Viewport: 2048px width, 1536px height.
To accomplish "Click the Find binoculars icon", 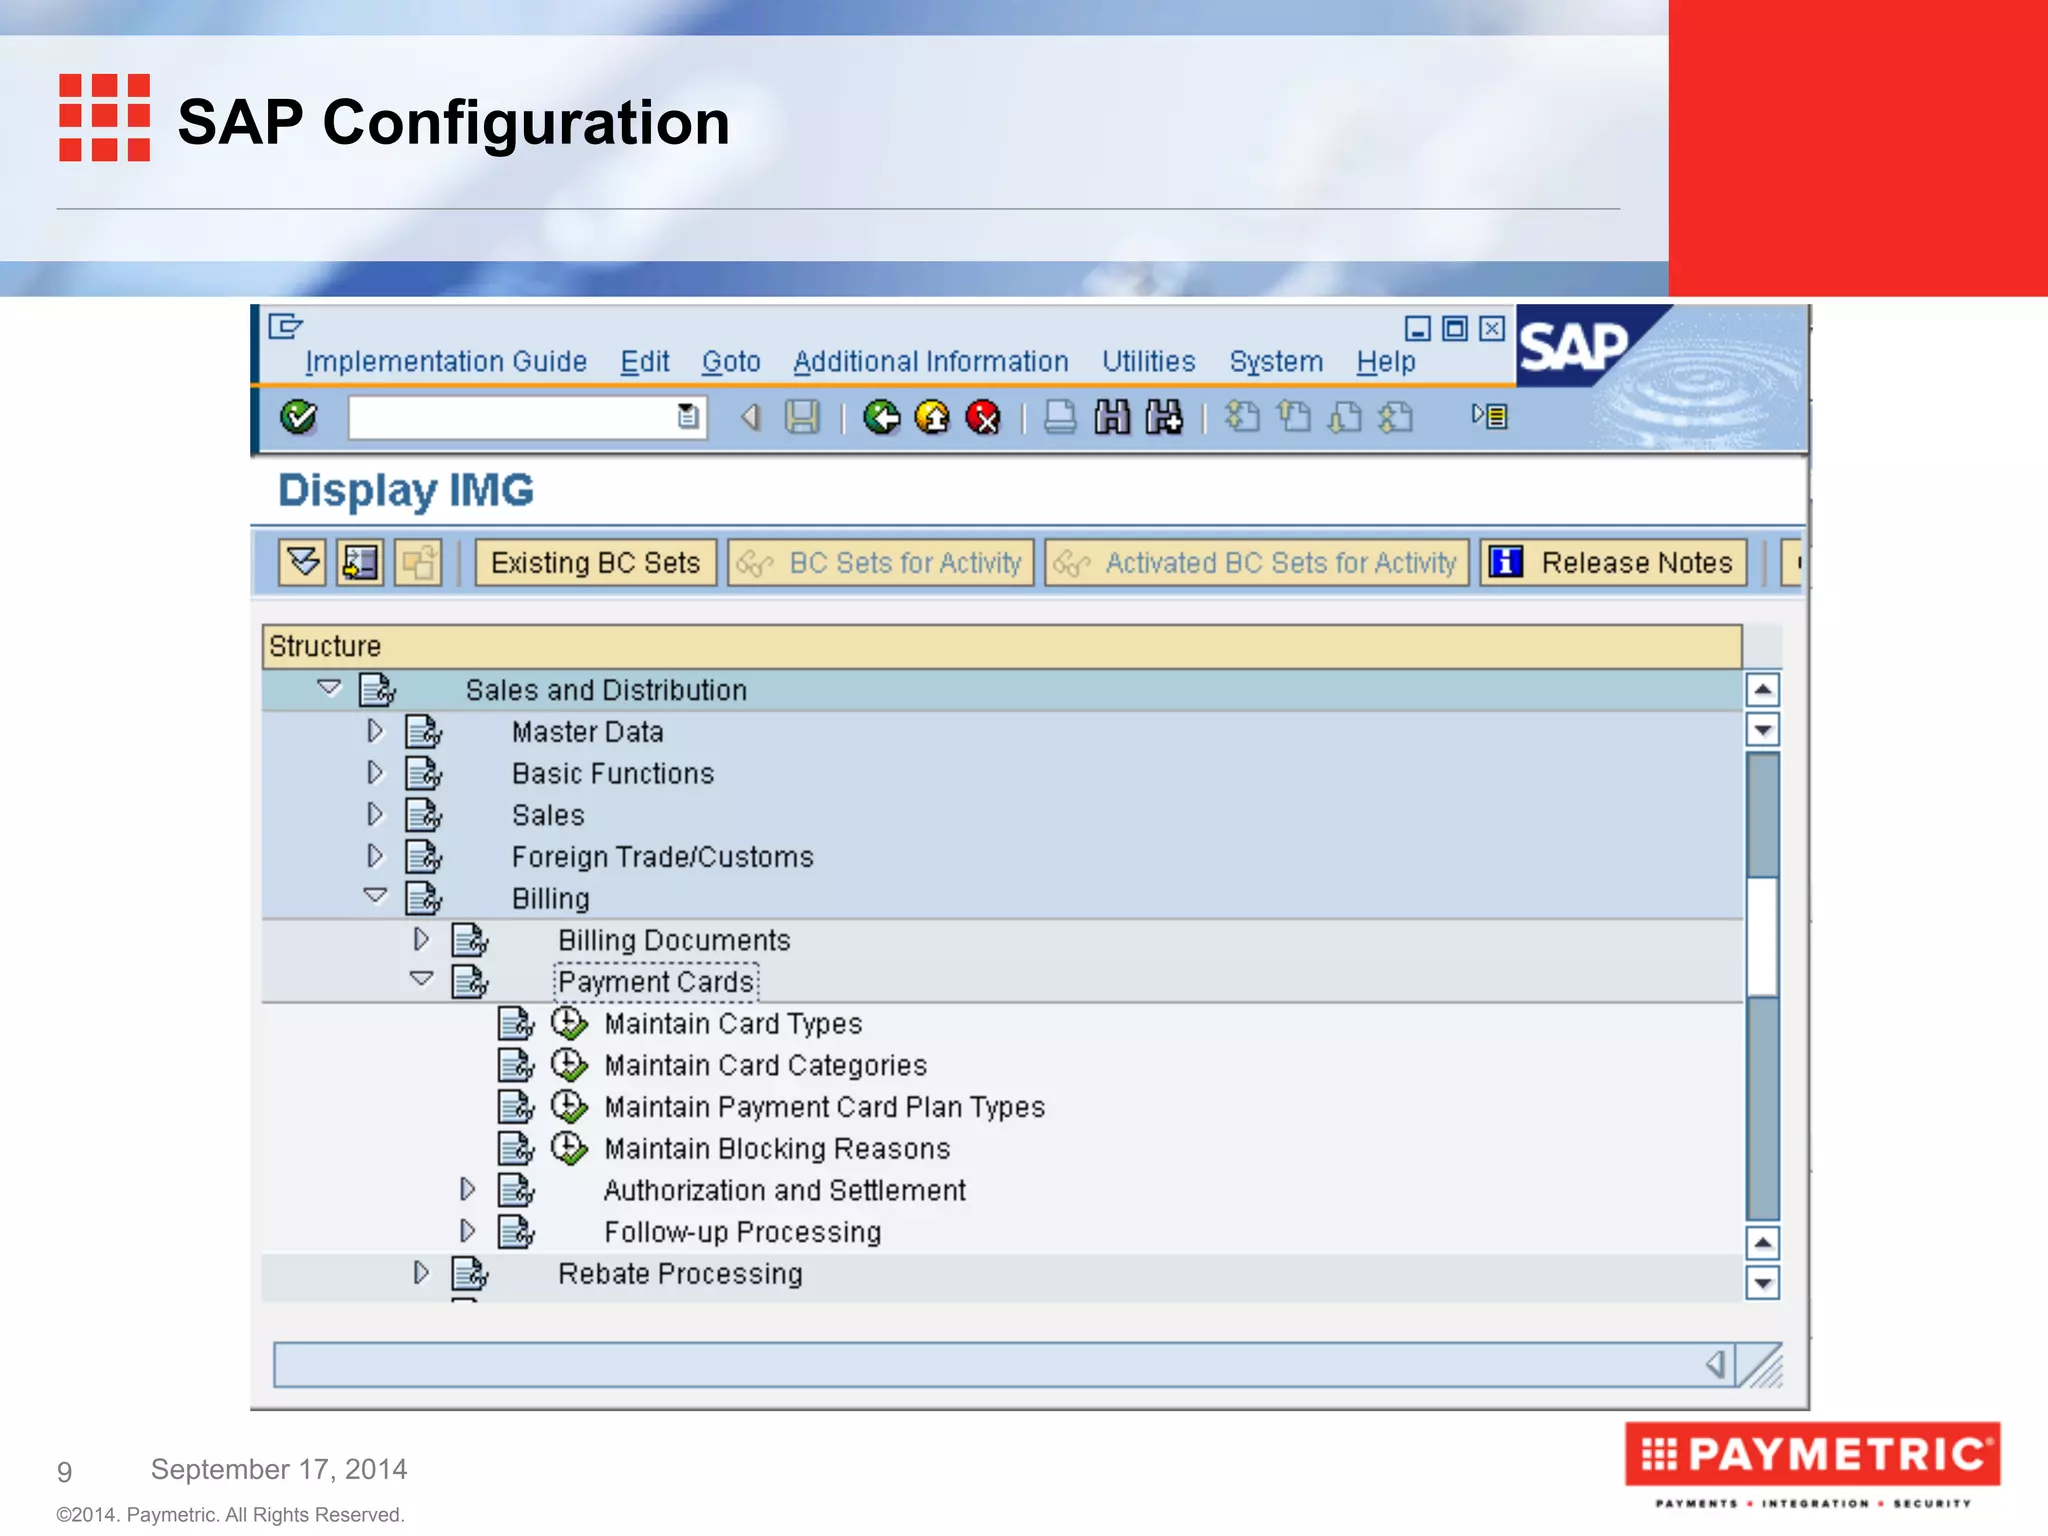I will (x=1112, y=417).
